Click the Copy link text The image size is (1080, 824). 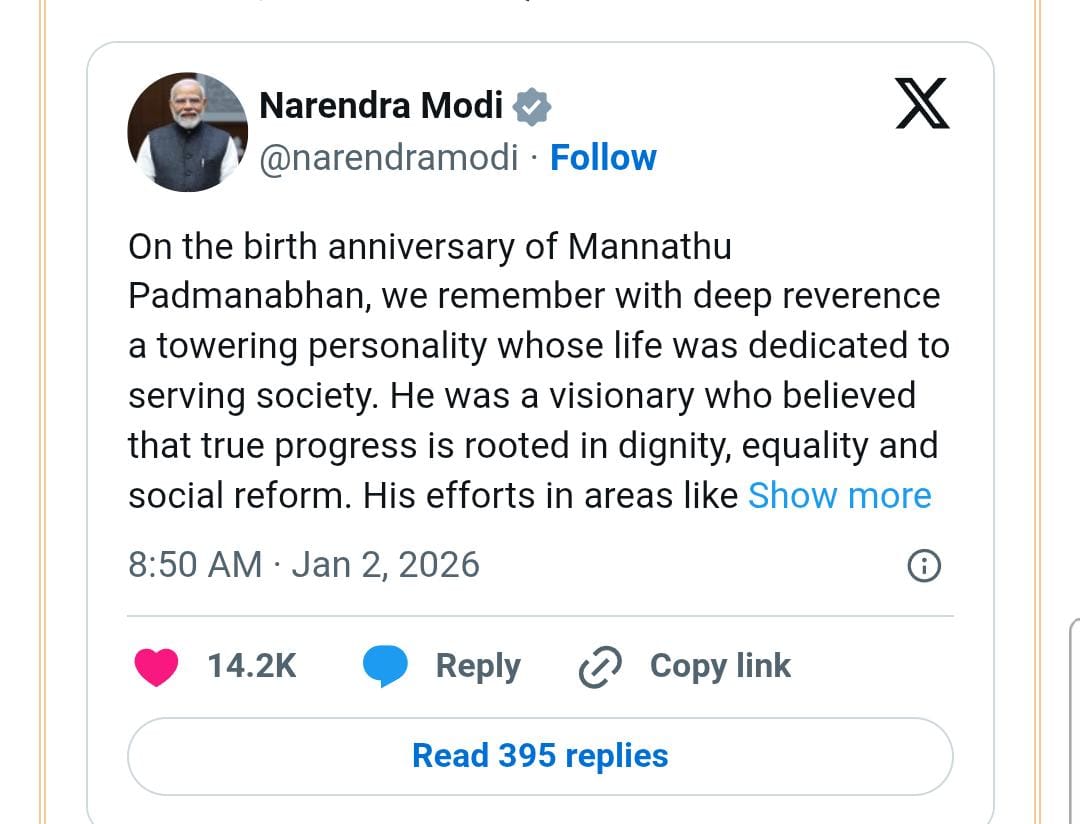click(720, 666)
